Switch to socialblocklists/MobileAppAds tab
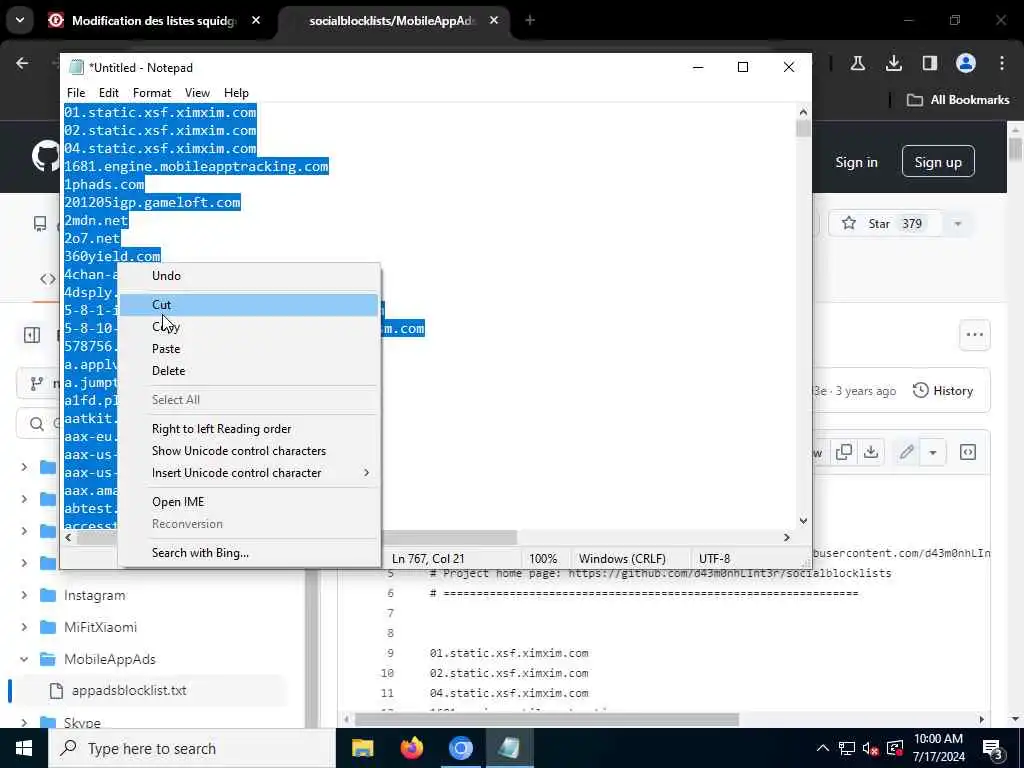The width and height of the screenshot is (1024, 768). (391, 21)
